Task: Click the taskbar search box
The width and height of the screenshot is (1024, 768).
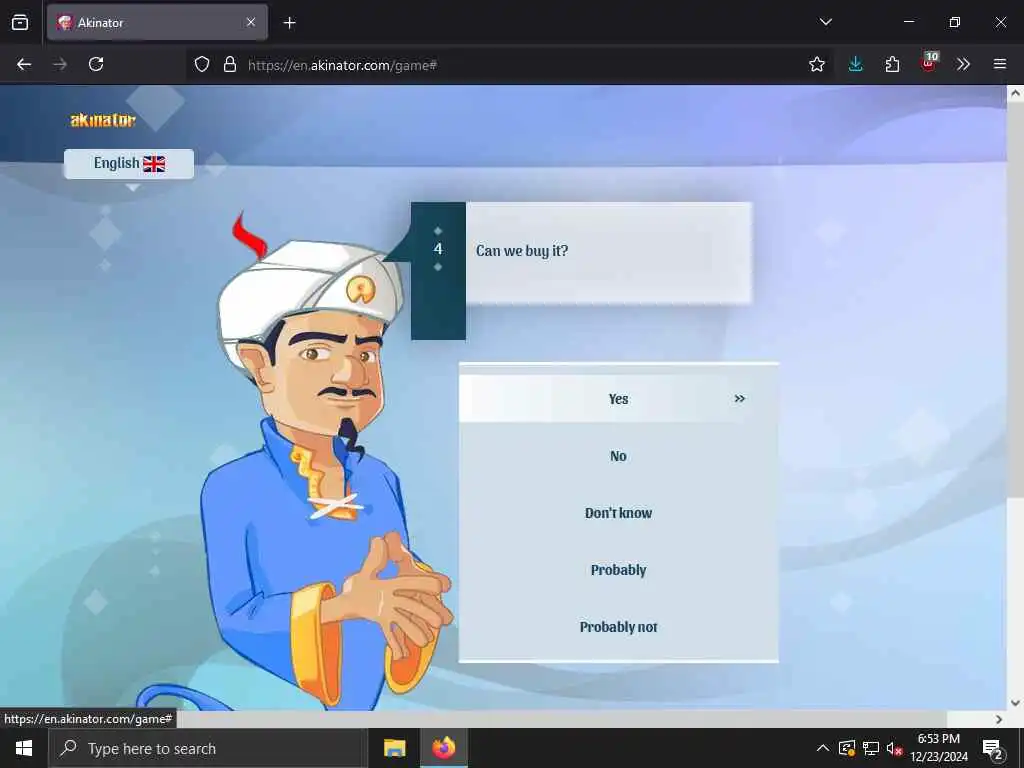Action: [208, 748]
